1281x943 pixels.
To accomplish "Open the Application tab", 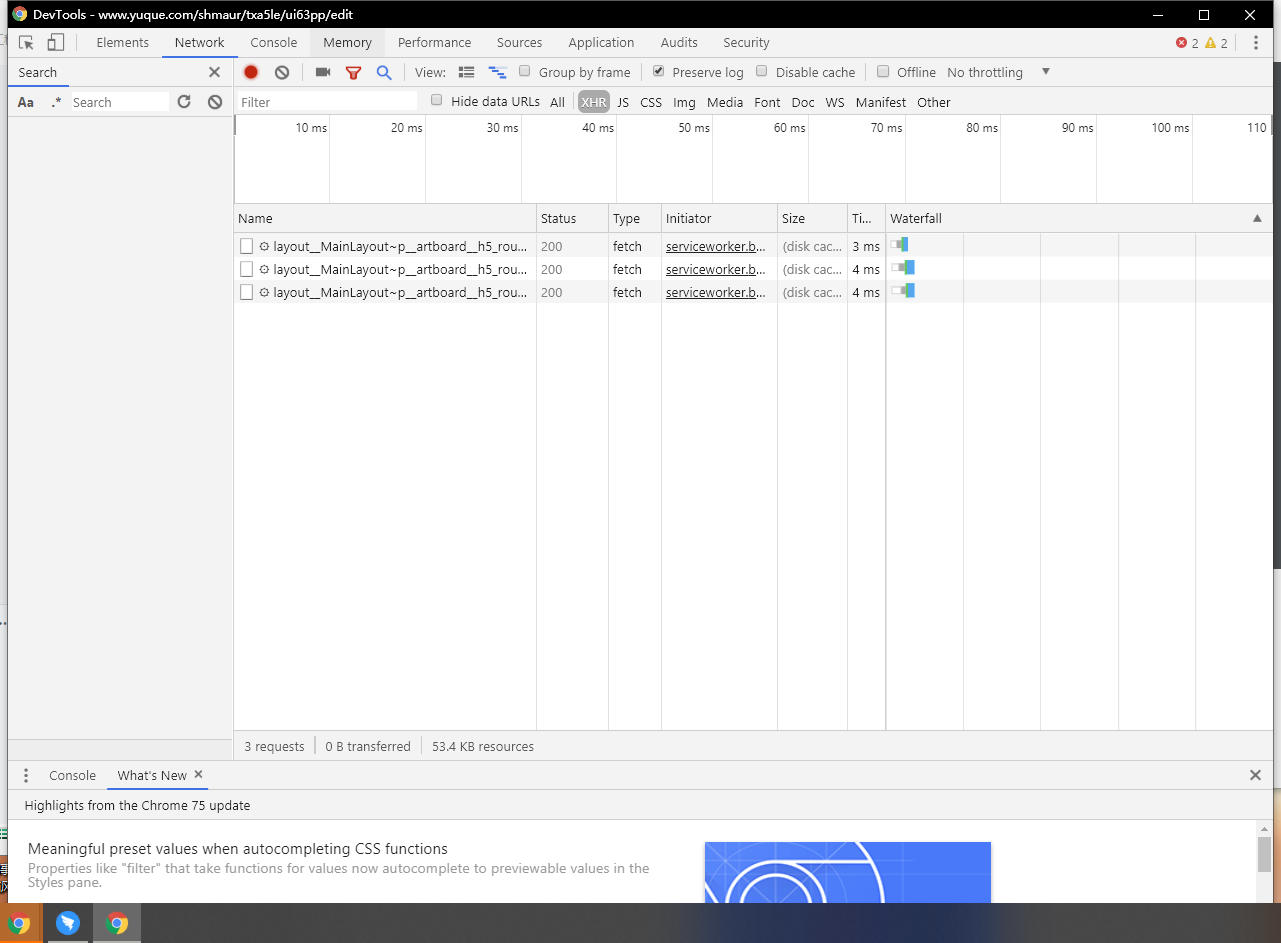I will [x=601, y=43].
